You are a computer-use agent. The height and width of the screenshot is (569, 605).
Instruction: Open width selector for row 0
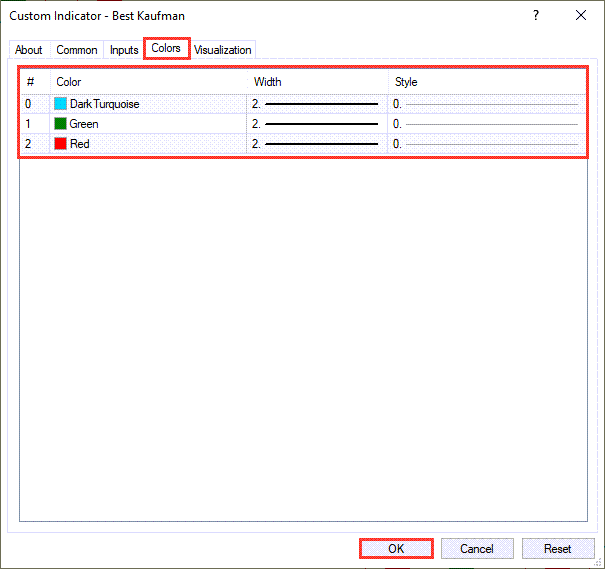[317, 104]
